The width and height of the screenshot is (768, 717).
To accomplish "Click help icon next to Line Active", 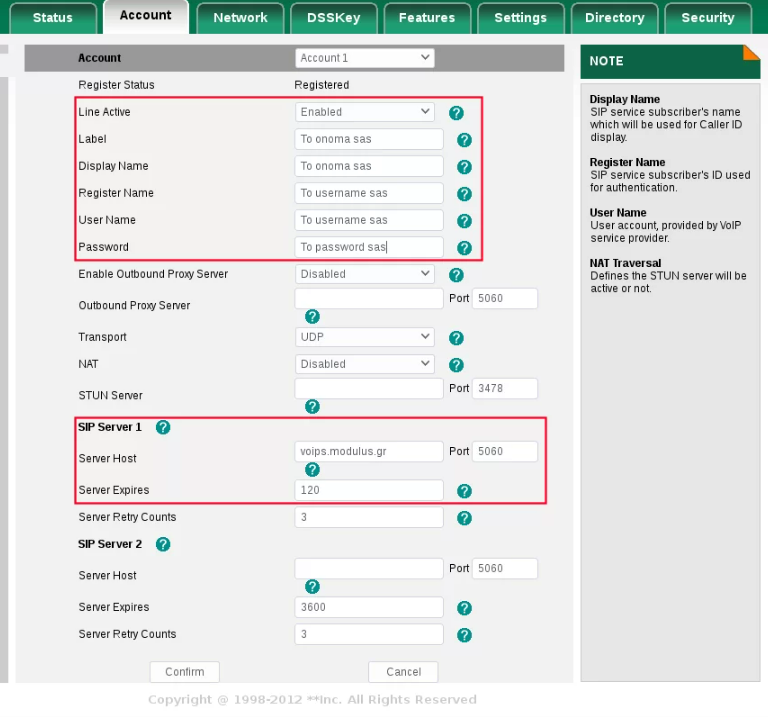I will click(x=456, y=113).
